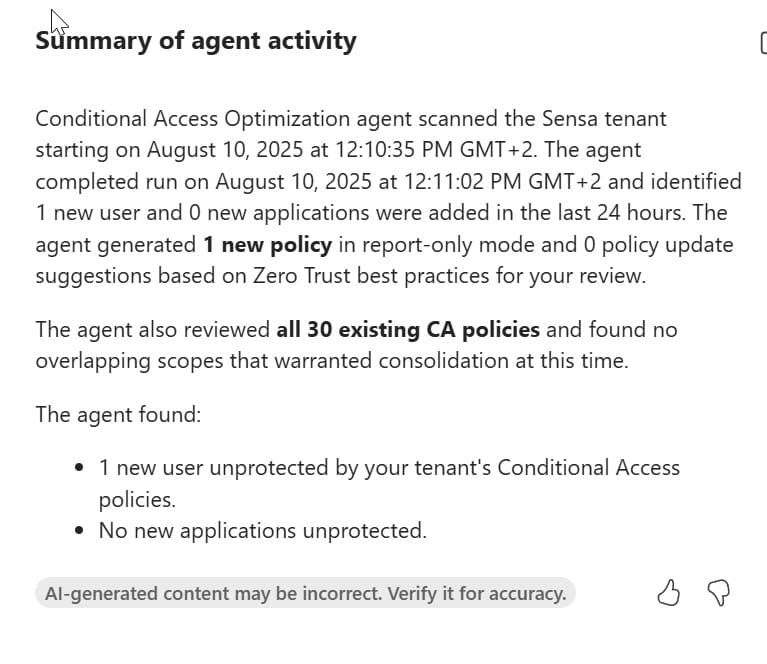The height and width of the screenshot is (664, 767).
Task: Click the "No new applications unprotected" bullet item
Action: (x=262, y=531)
